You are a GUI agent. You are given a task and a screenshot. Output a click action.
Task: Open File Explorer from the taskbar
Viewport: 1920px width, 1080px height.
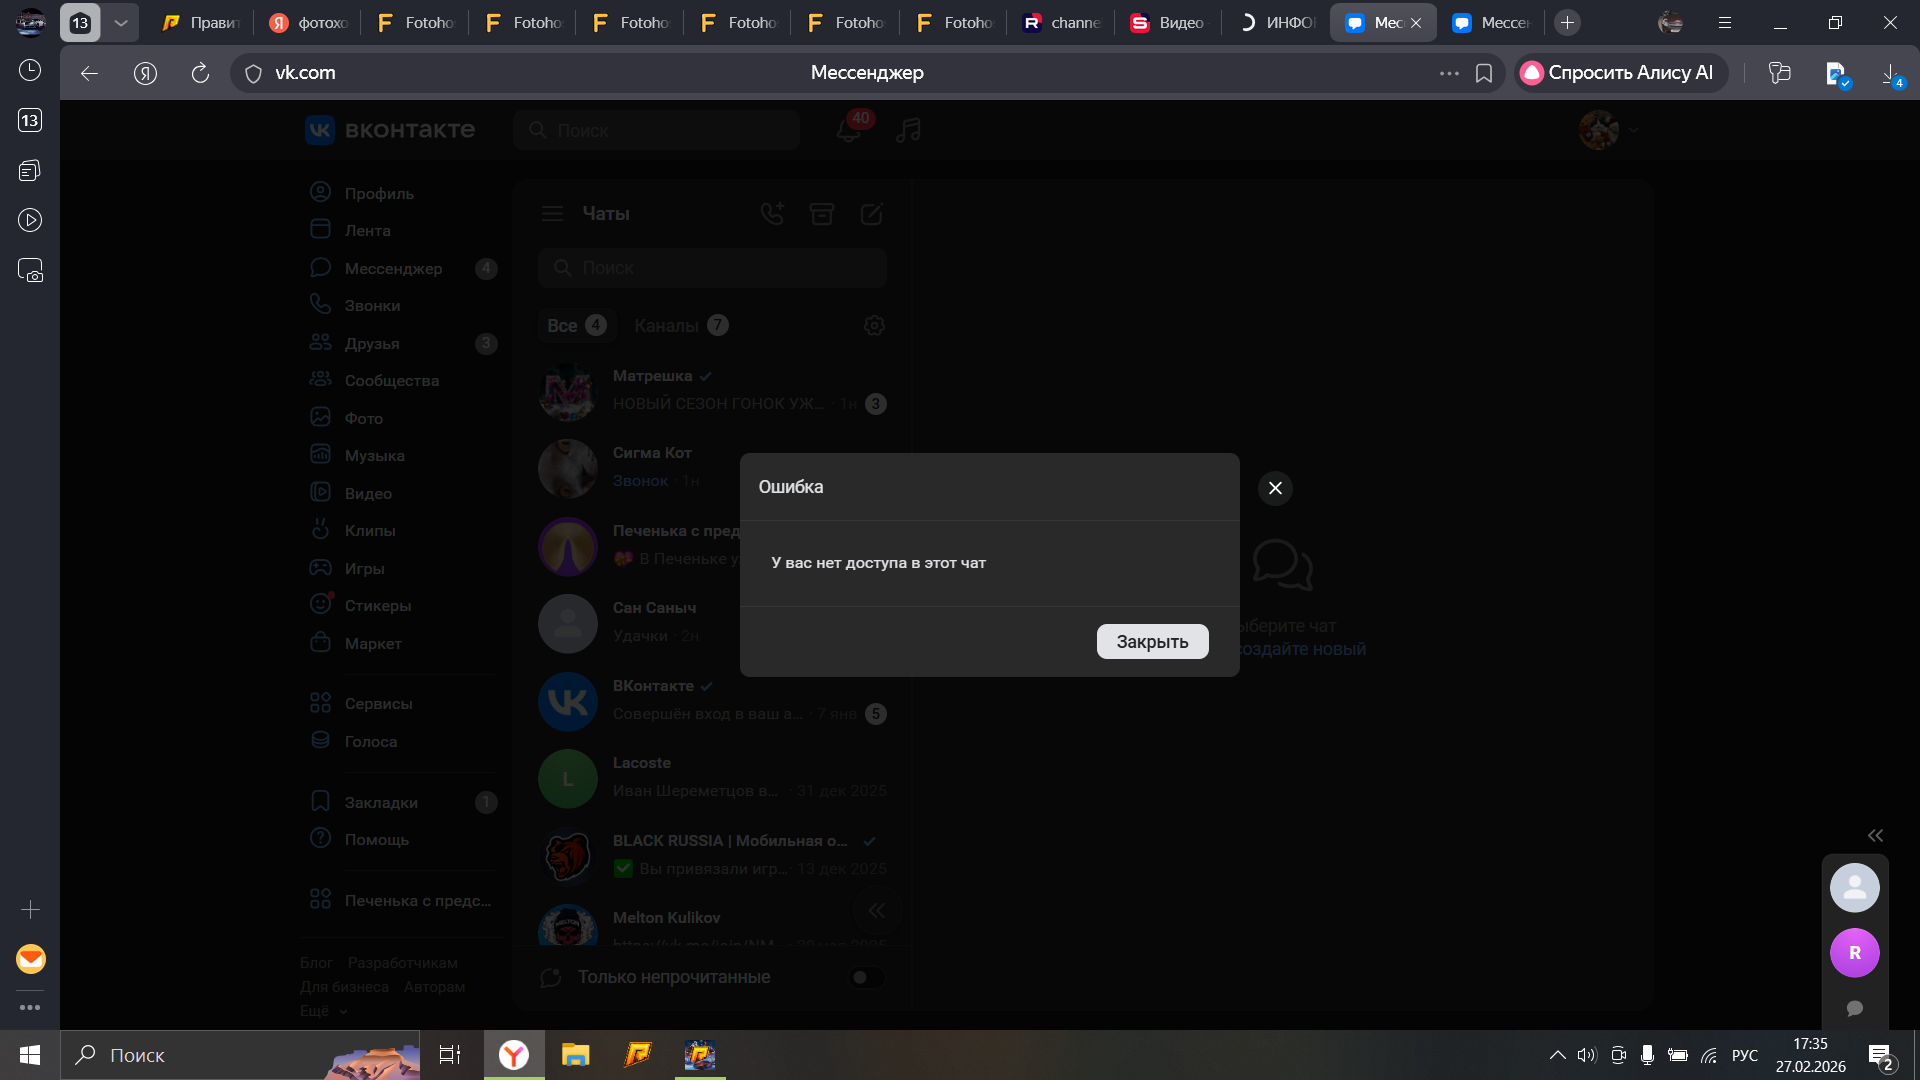(x=575, y=1055)
